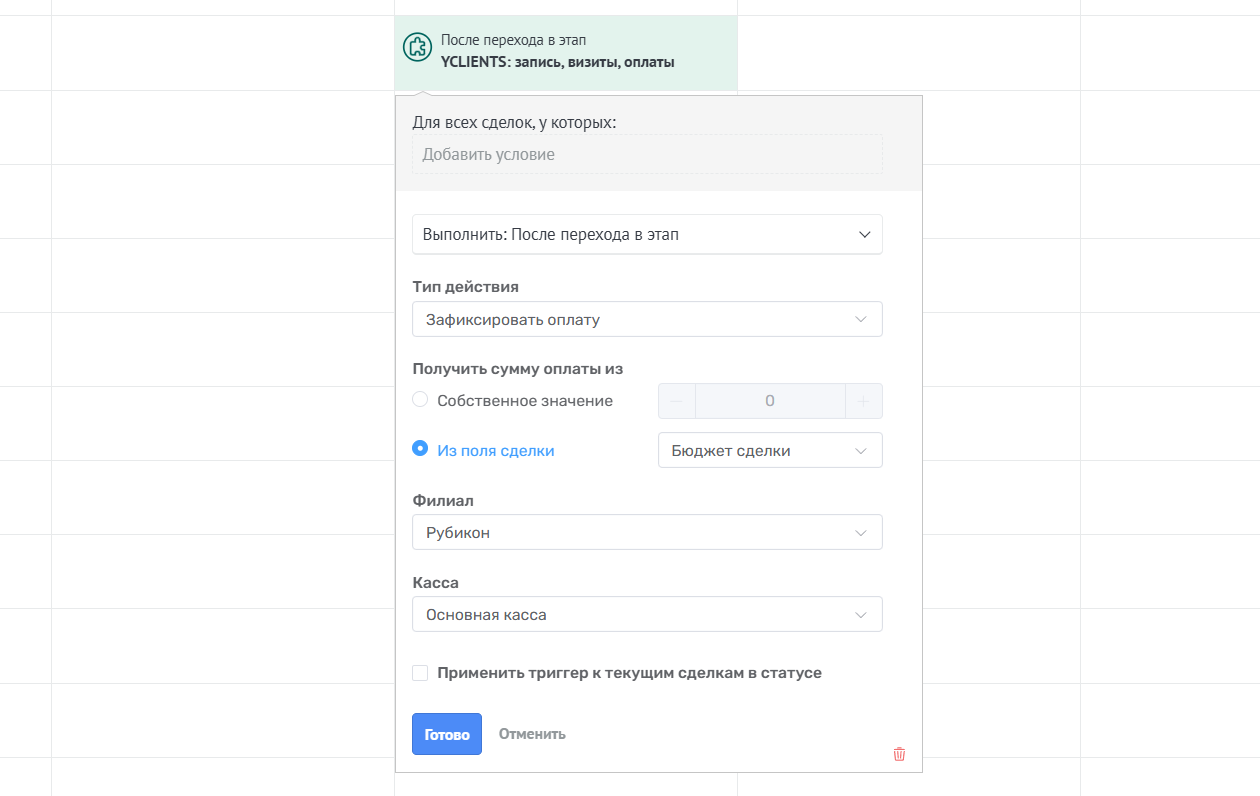1260x796 pixels.
Task: Select the 'Из поля сделки' radio option
Action: point(420,449)
